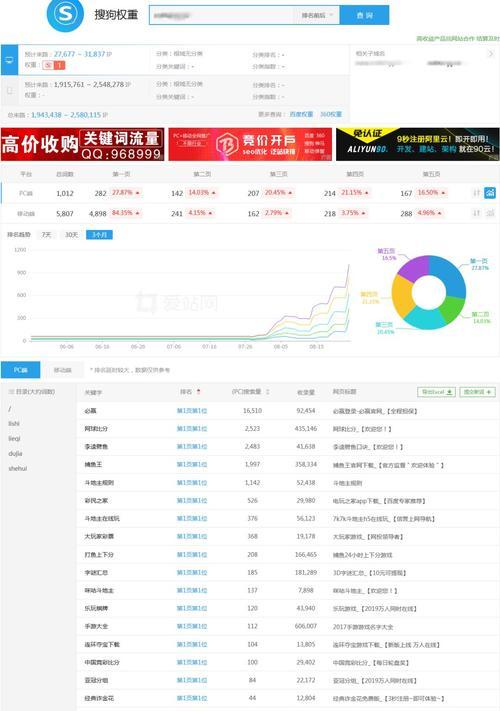Focus the domain search input field

coord(224,15)
